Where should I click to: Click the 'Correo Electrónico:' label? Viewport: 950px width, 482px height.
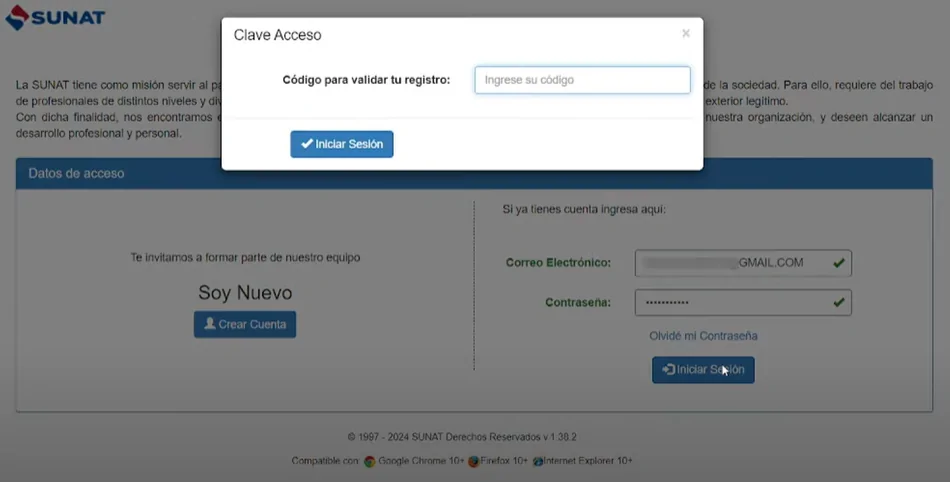pos(572,263)
